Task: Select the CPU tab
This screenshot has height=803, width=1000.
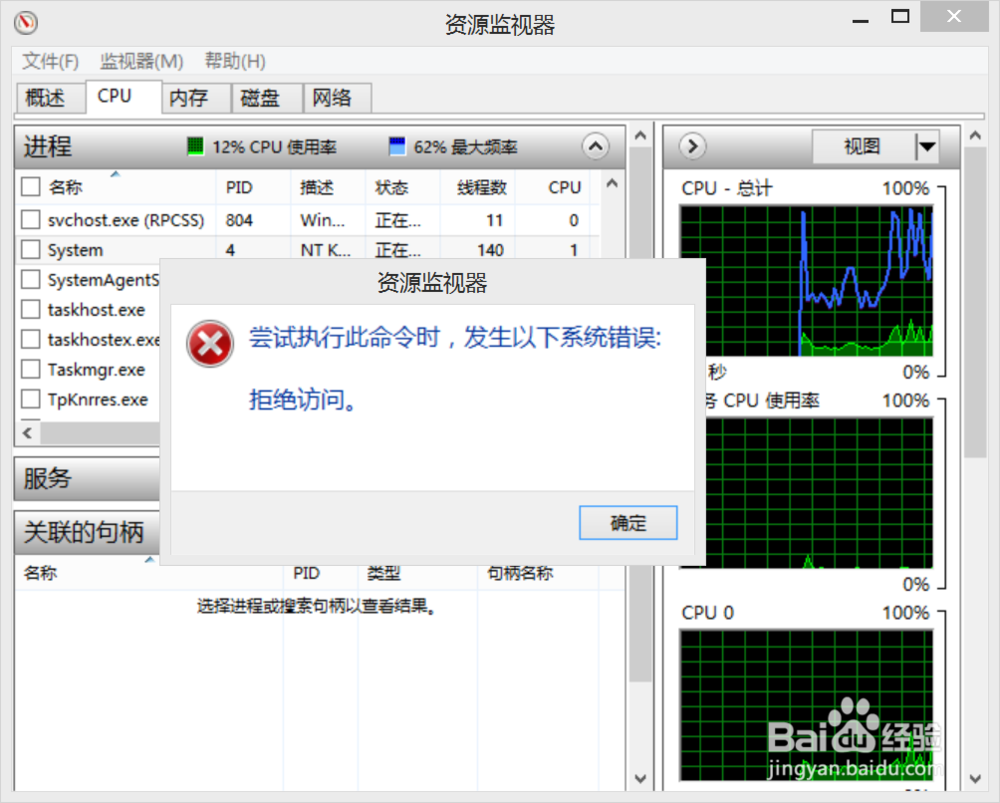Action: pyautogui.click(x=123, y=96)
